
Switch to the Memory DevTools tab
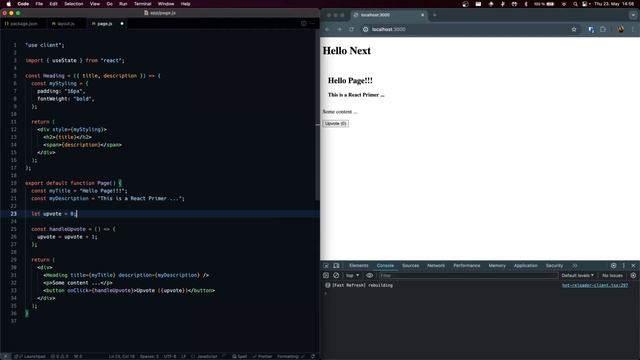point(497,266)
